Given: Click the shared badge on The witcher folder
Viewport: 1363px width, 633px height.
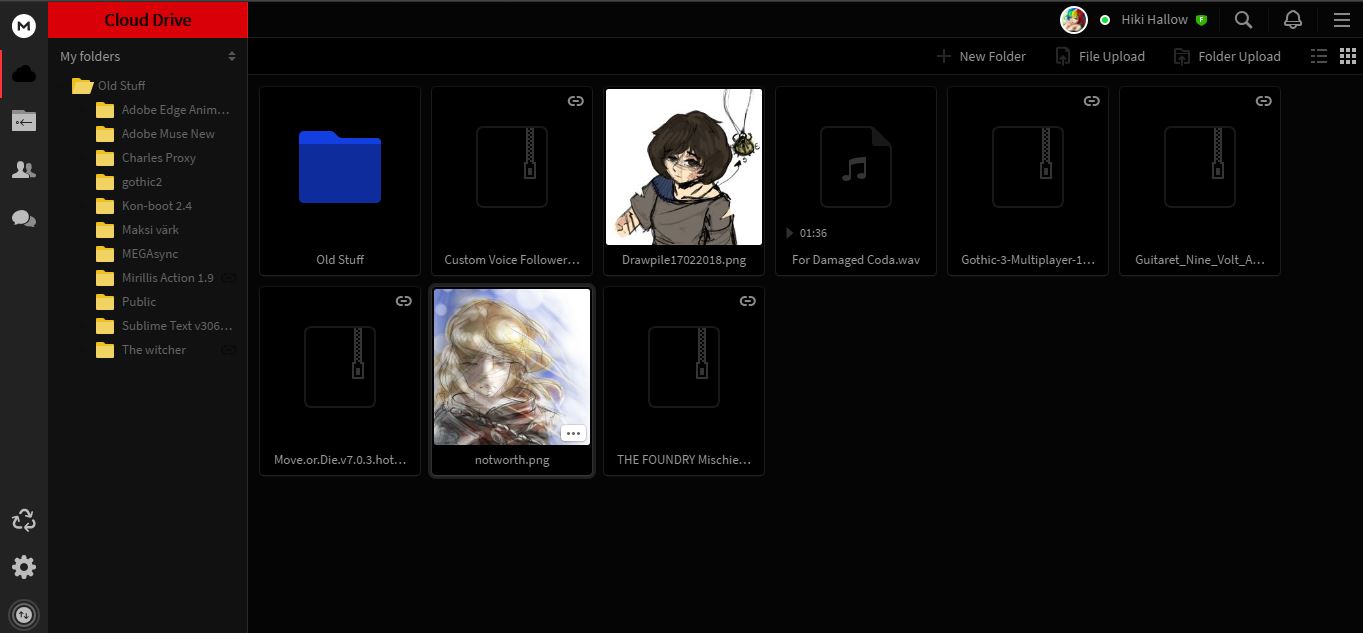Looking at the screenshot, I should [x=228, y=350].
